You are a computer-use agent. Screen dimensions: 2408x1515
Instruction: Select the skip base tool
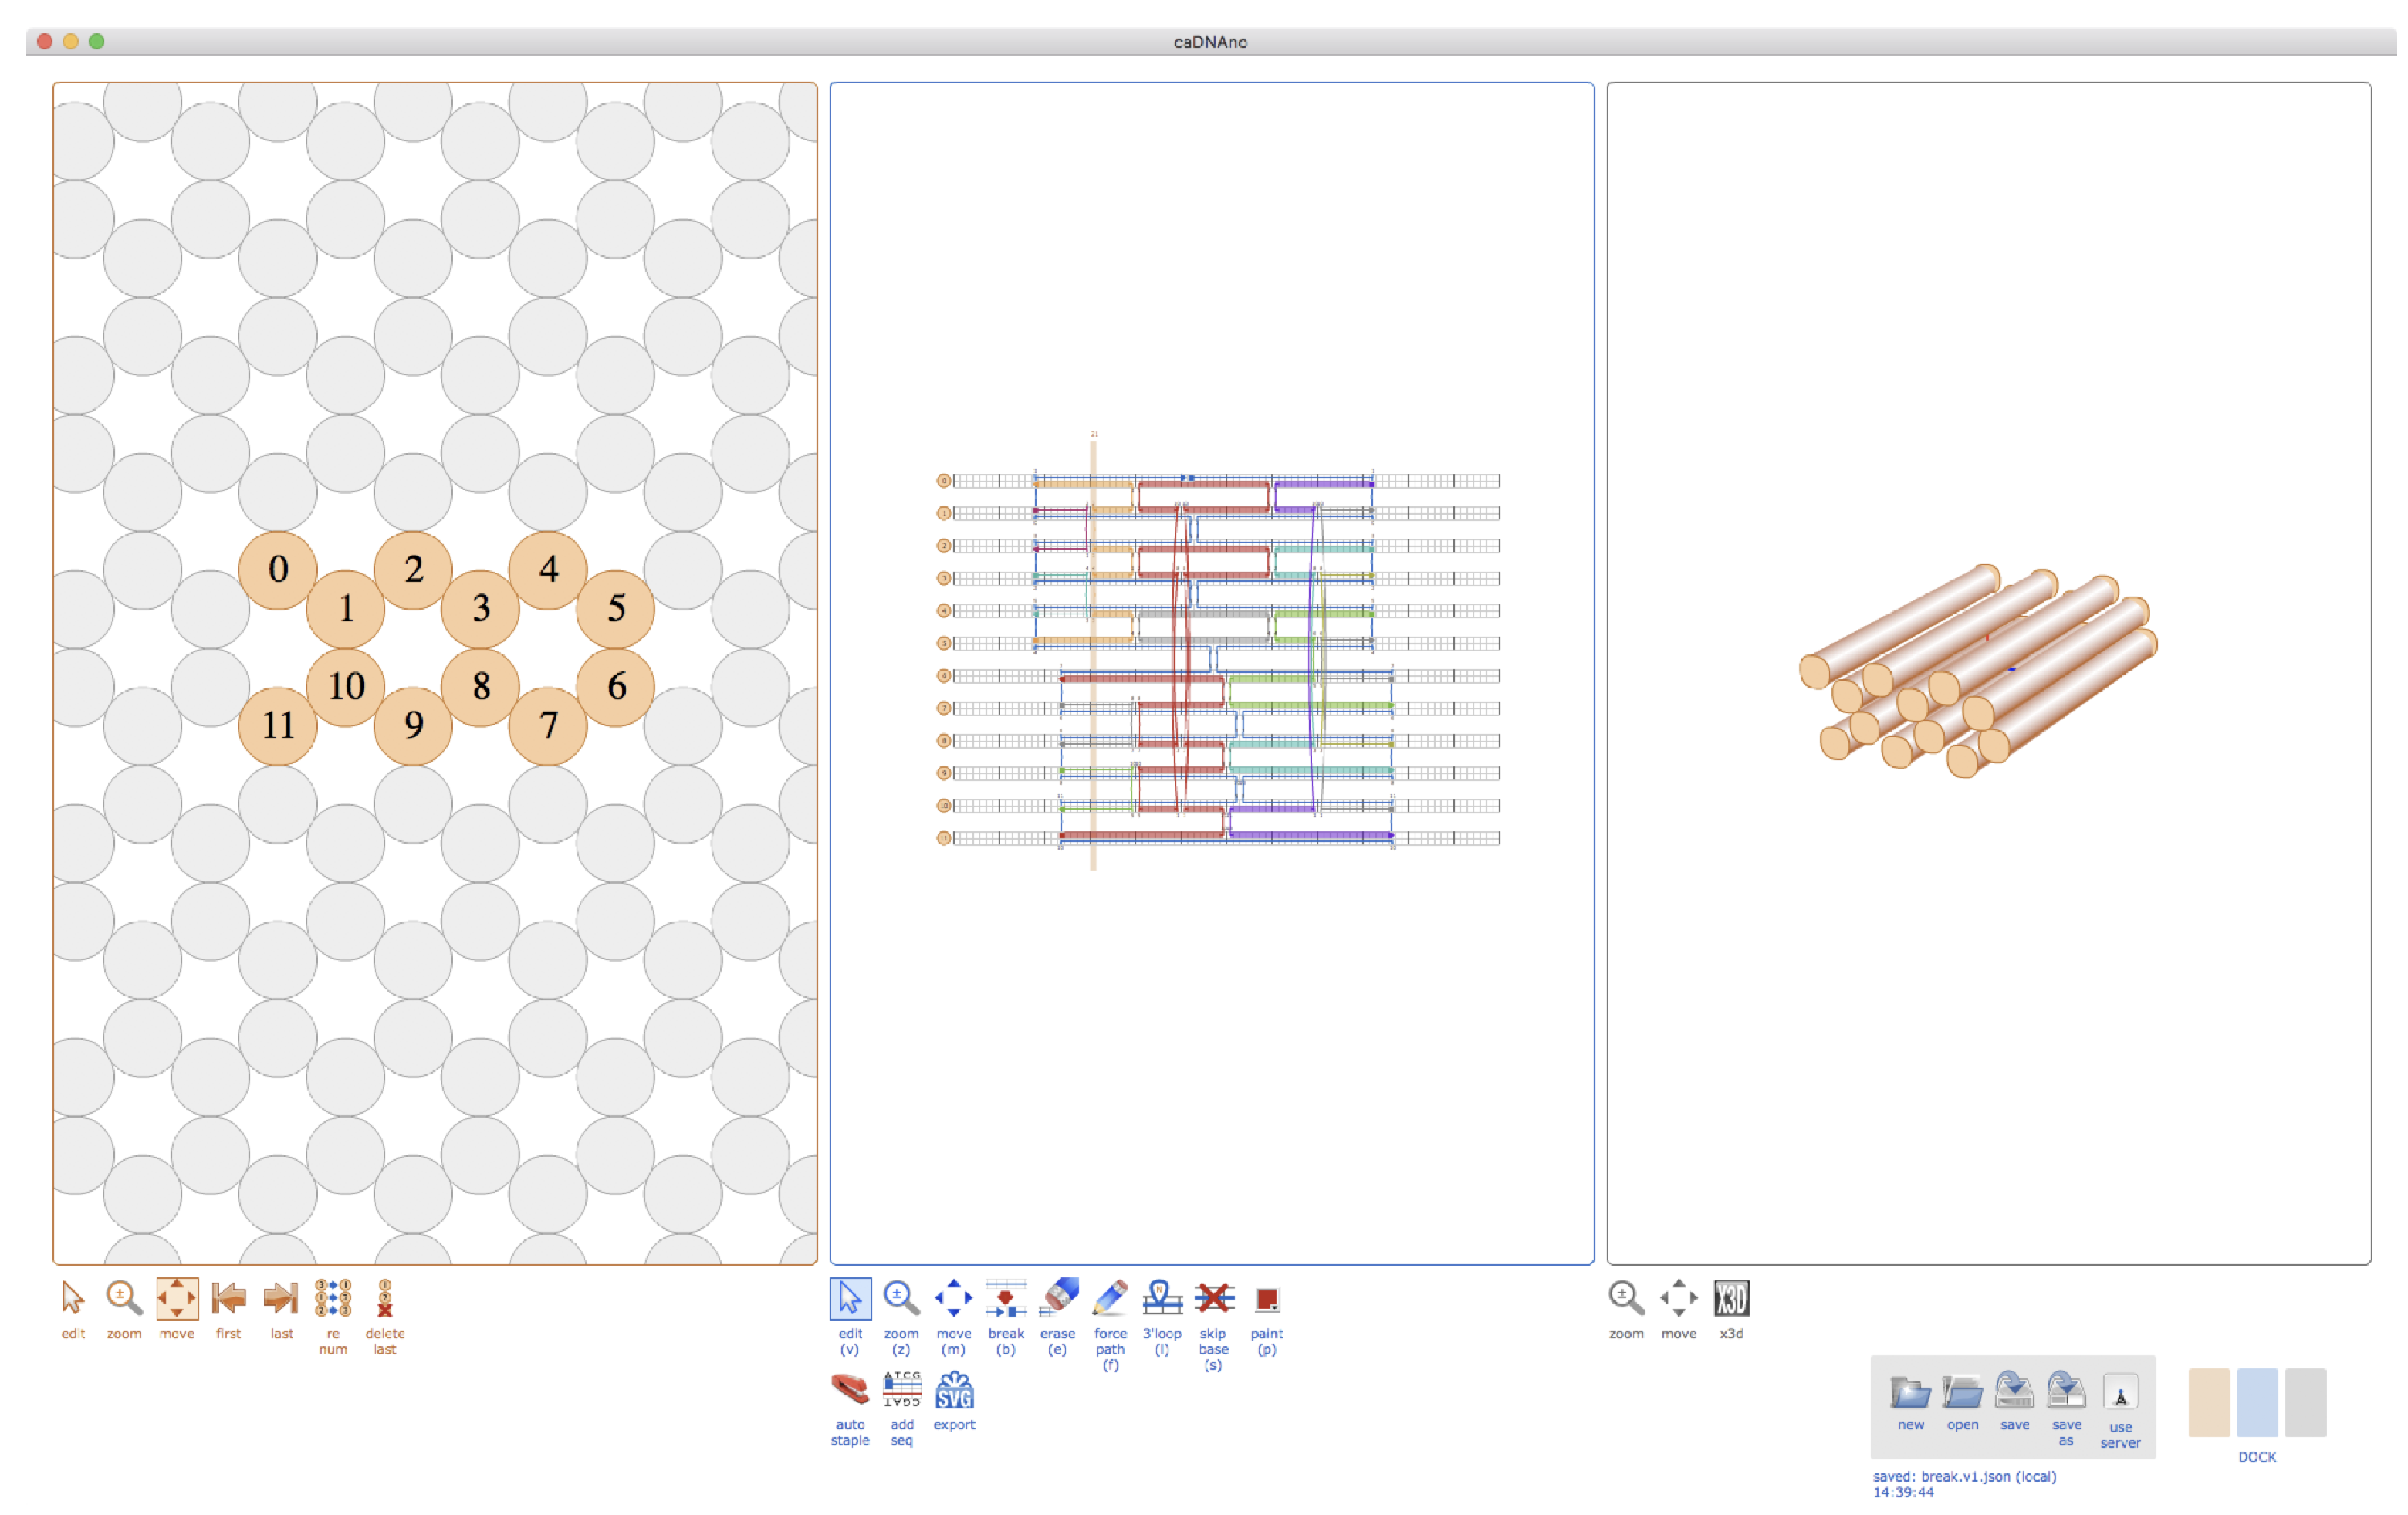1213,1298
